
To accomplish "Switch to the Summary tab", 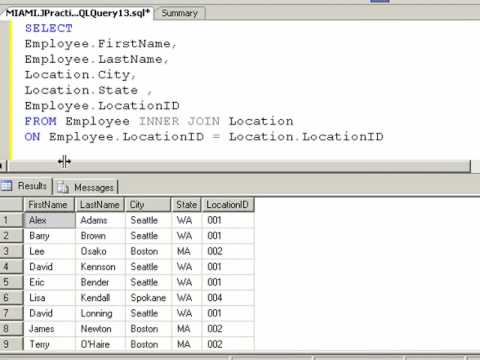I will click(x=179, y=13).
